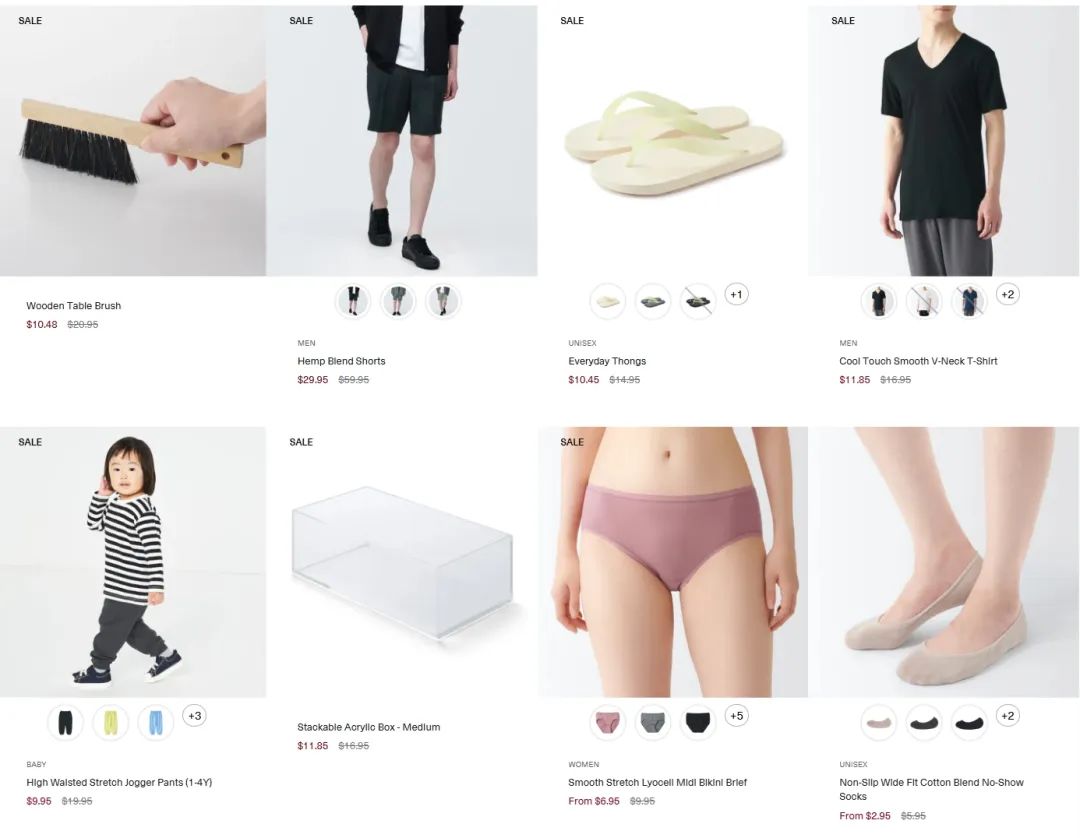
Task: Show +2 more V-Neck T-Shirt colors
Action: [1008, 295]
